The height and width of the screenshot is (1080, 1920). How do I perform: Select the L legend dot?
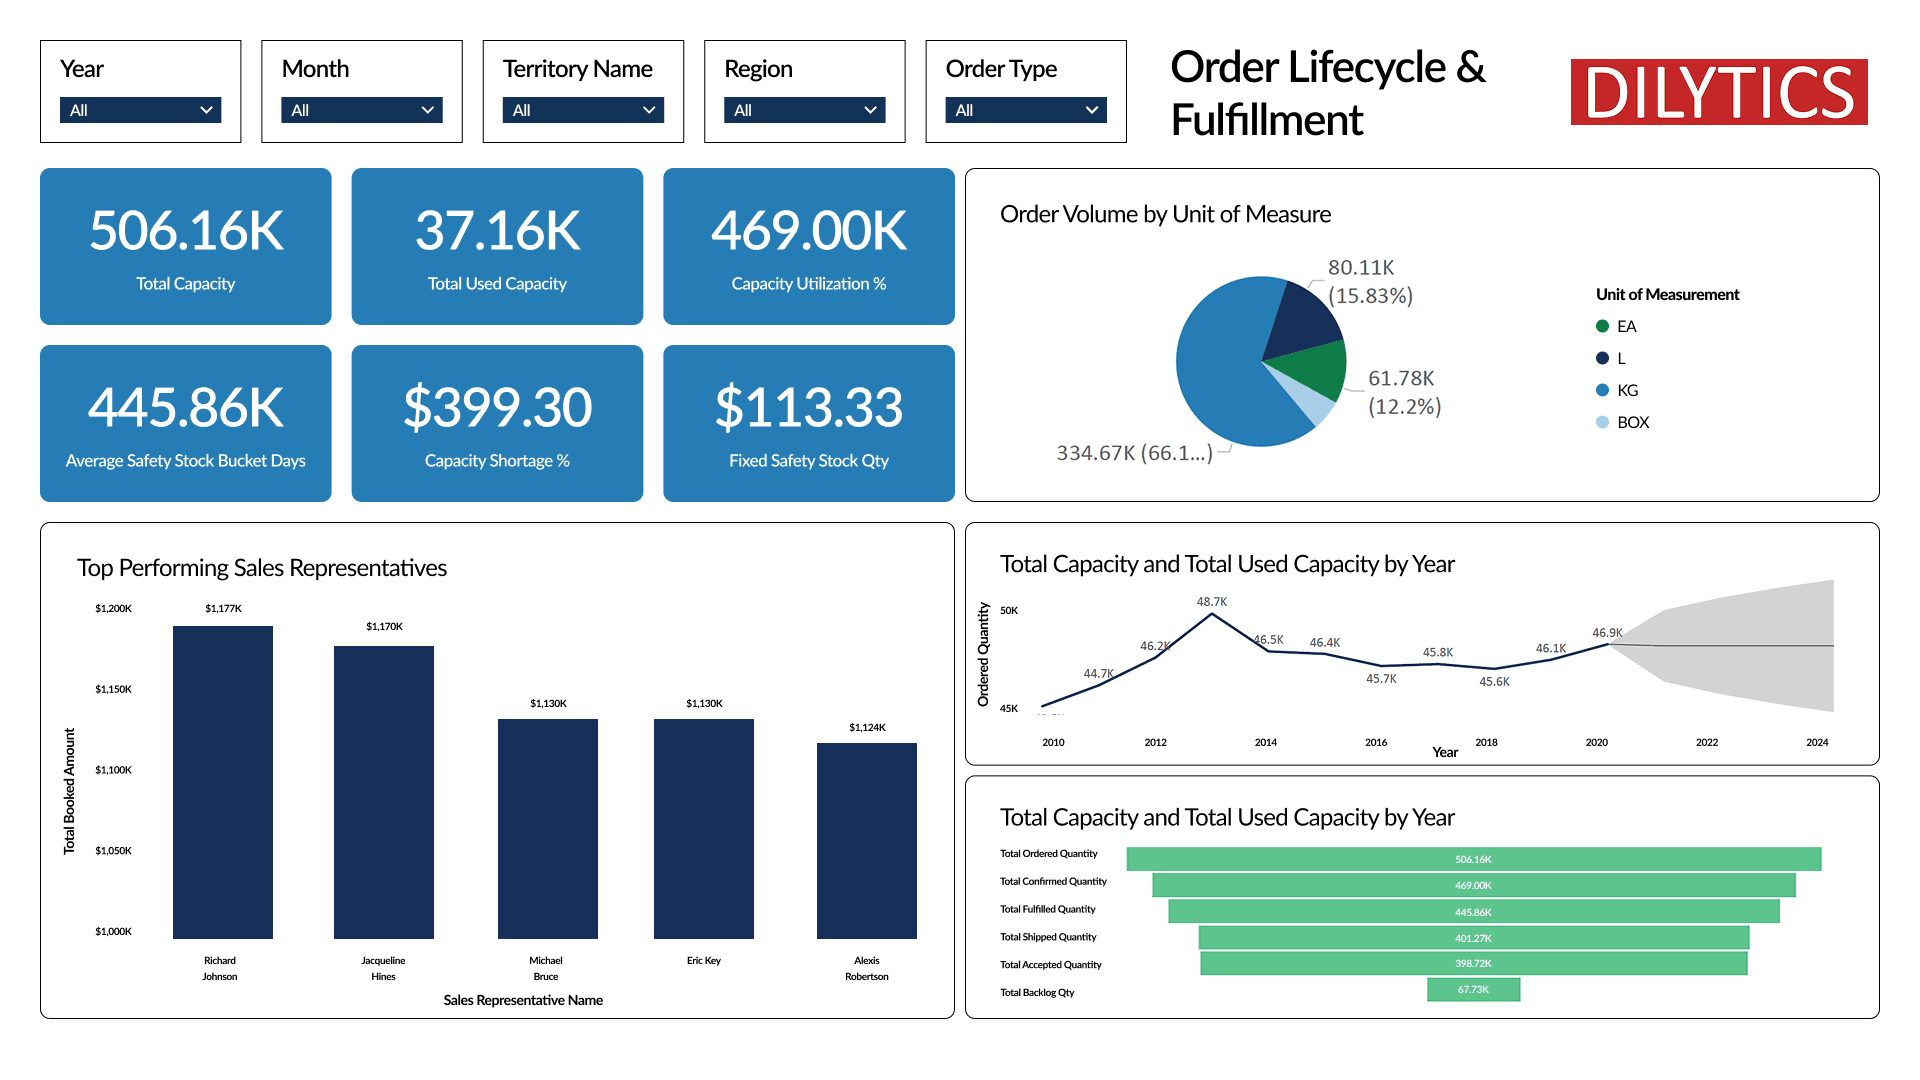[1602, 358]
